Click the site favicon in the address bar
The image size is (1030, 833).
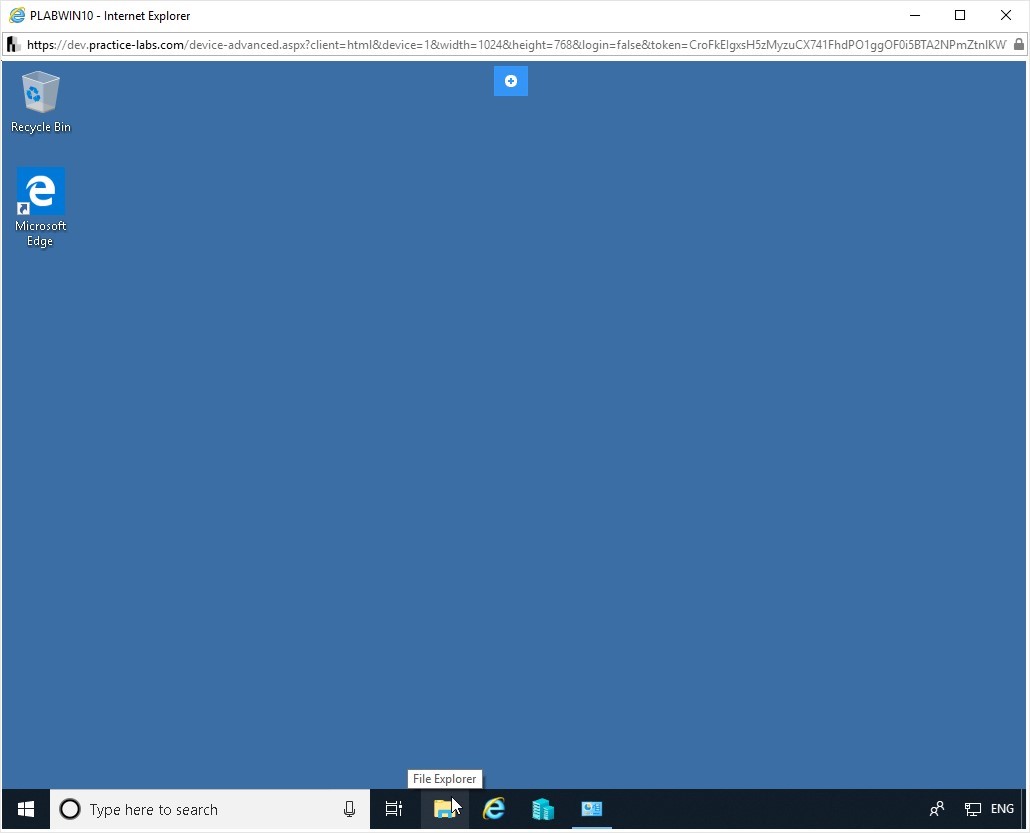pyautogui.click(x=12, y=45)
